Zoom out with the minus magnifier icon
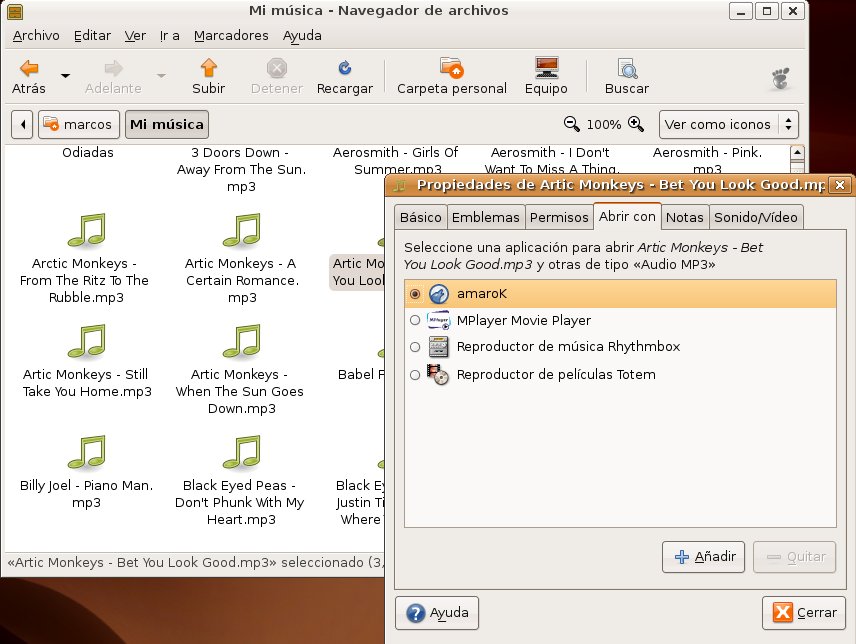The image size is (856, 644). [572, 125]
